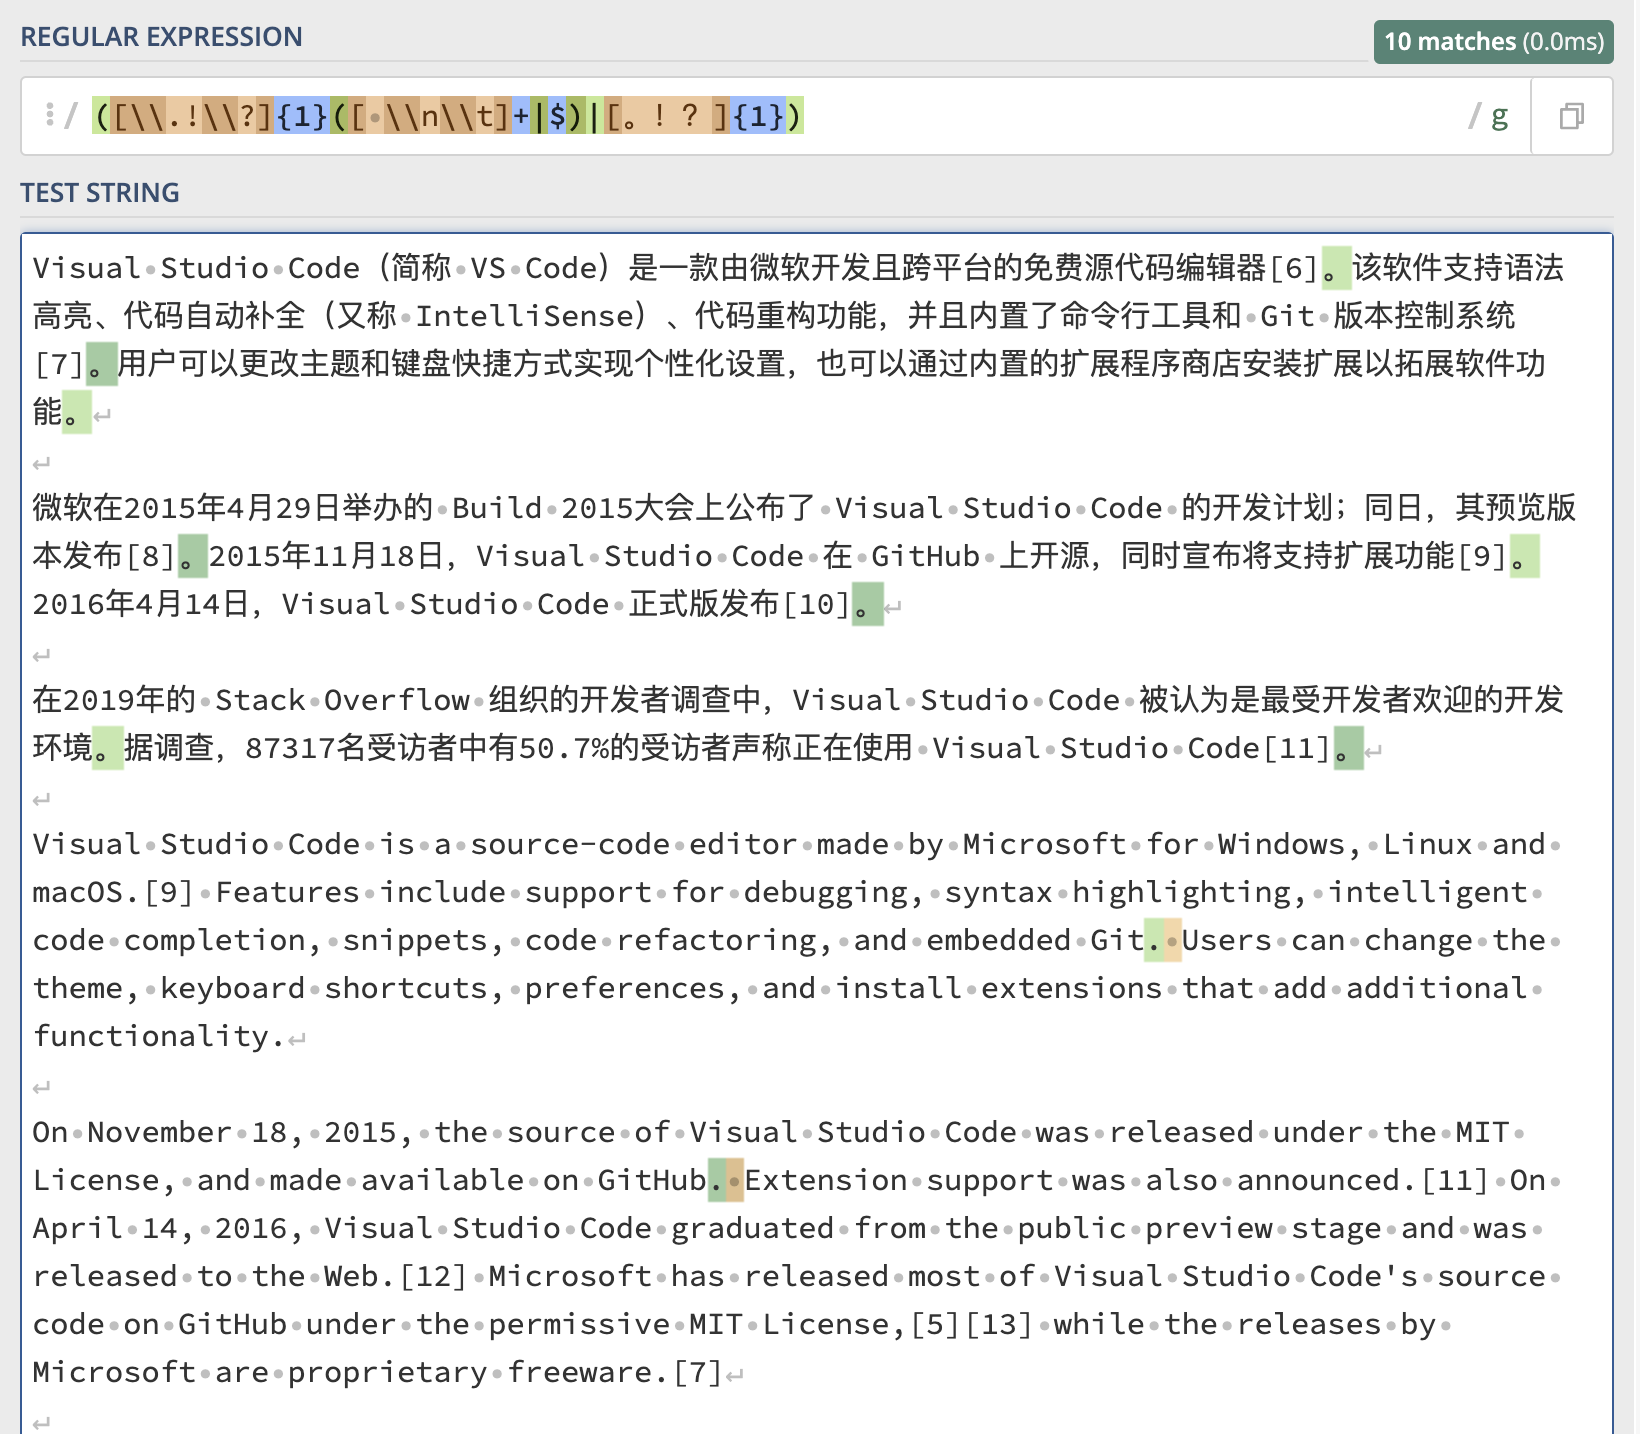Click the word 'November' in the test string
This screenshot has height=1434, width=1640.
click(160, 1132)
